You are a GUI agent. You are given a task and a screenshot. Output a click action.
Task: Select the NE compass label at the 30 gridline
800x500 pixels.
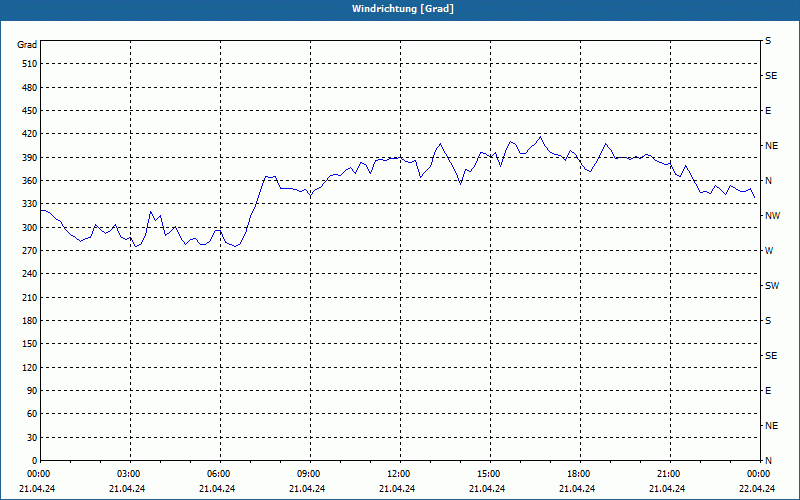(x=771, y=426)
